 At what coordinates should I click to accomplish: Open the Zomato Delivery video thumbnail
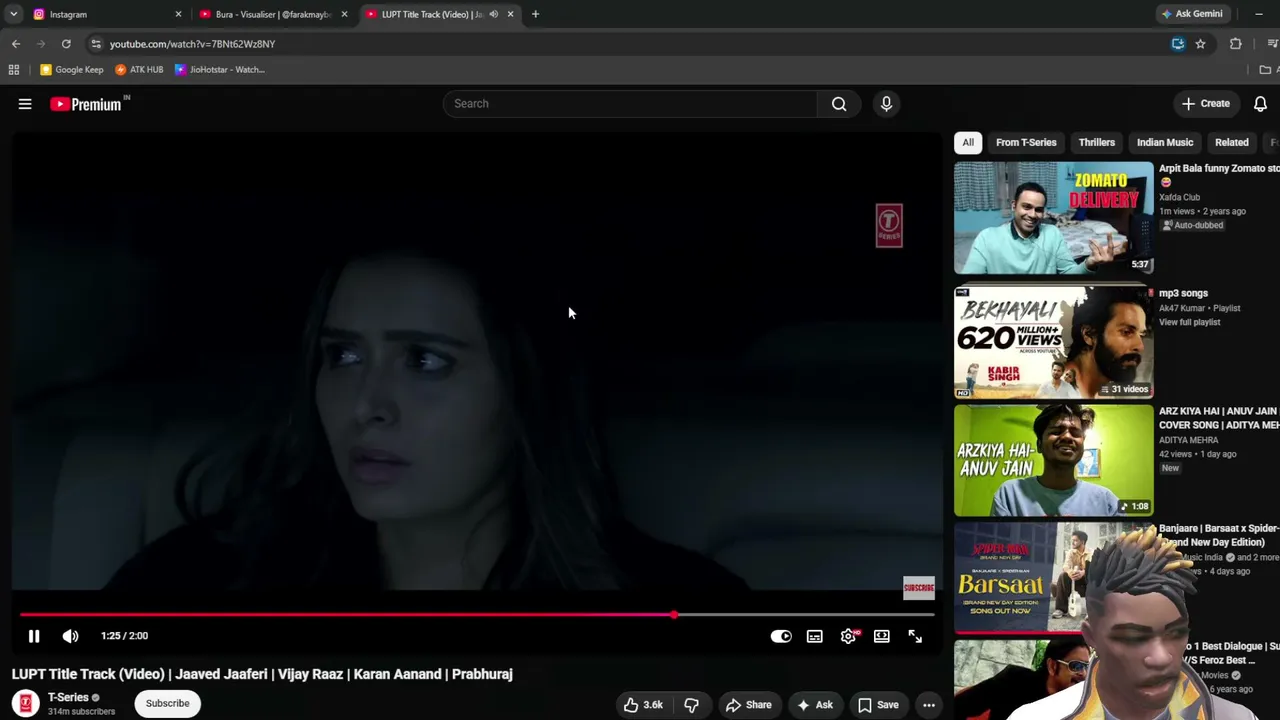pyautogui.click(x=1053, y=218)
